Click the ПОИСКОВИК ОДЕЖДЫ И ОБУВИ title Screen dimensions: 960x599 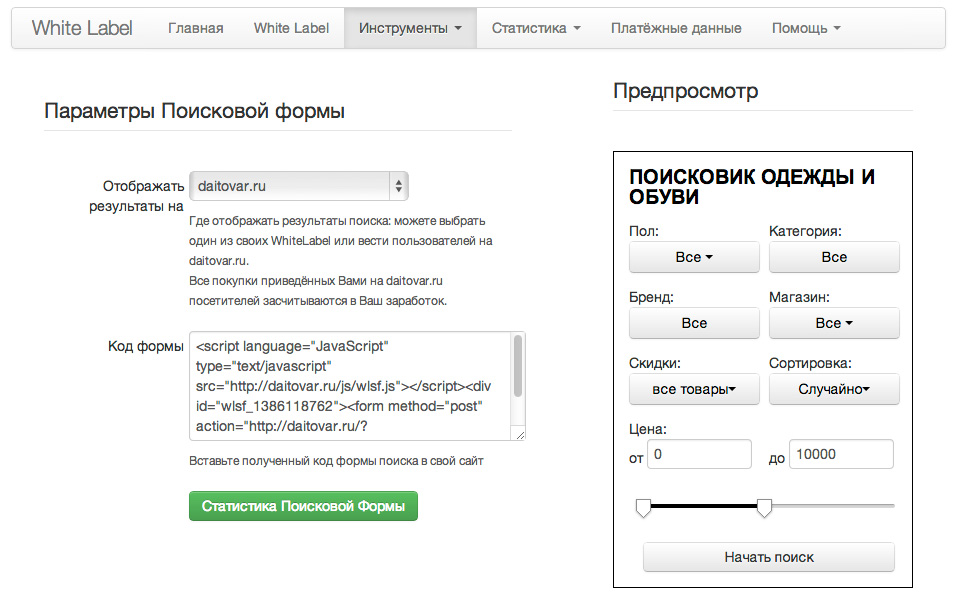(752, 186)
